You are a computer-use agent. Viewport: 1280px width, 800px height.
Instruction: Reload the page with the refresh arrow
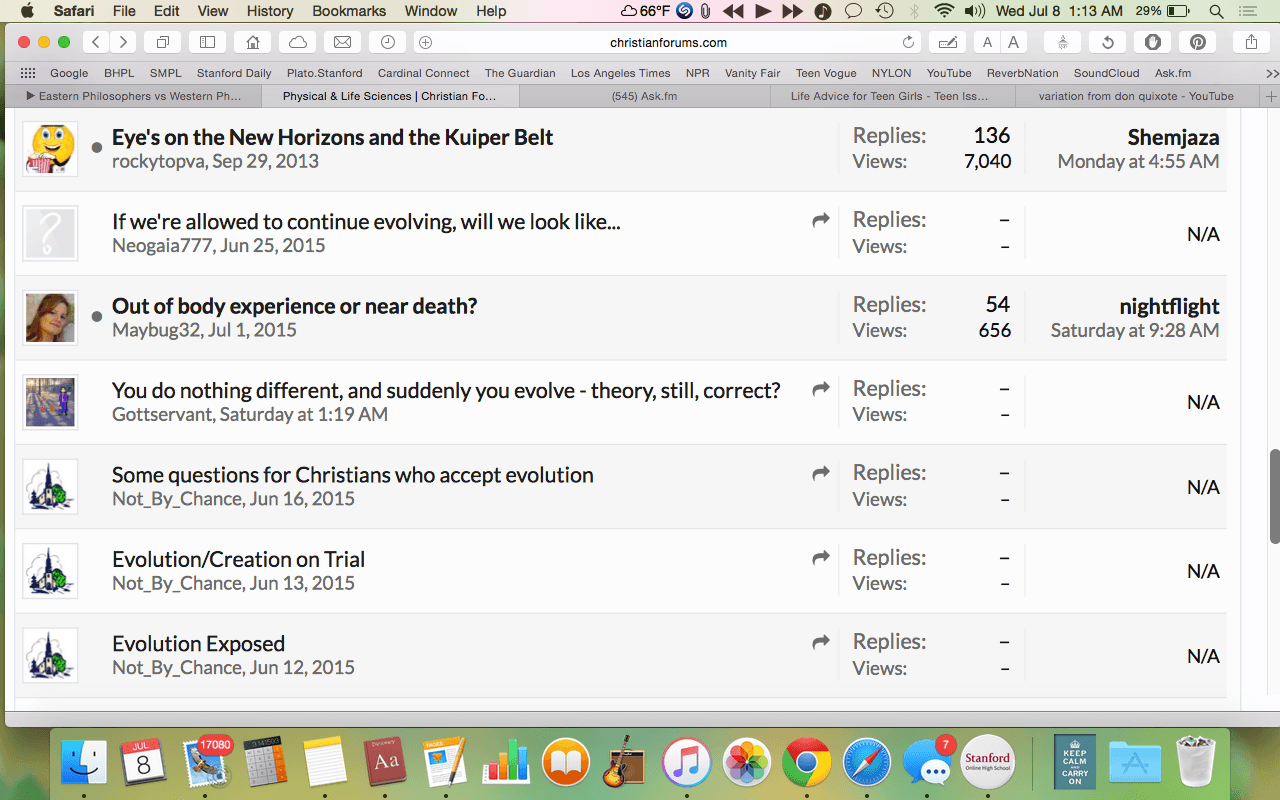(x=908, y=42)
